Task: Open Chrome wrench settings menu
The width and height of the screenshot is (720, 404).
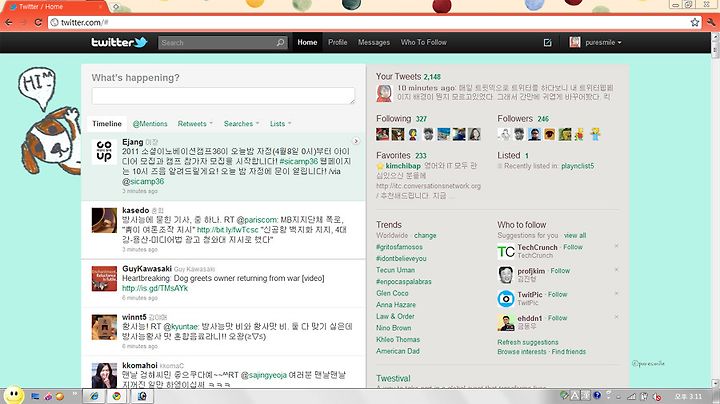Action: coord(711,22)
